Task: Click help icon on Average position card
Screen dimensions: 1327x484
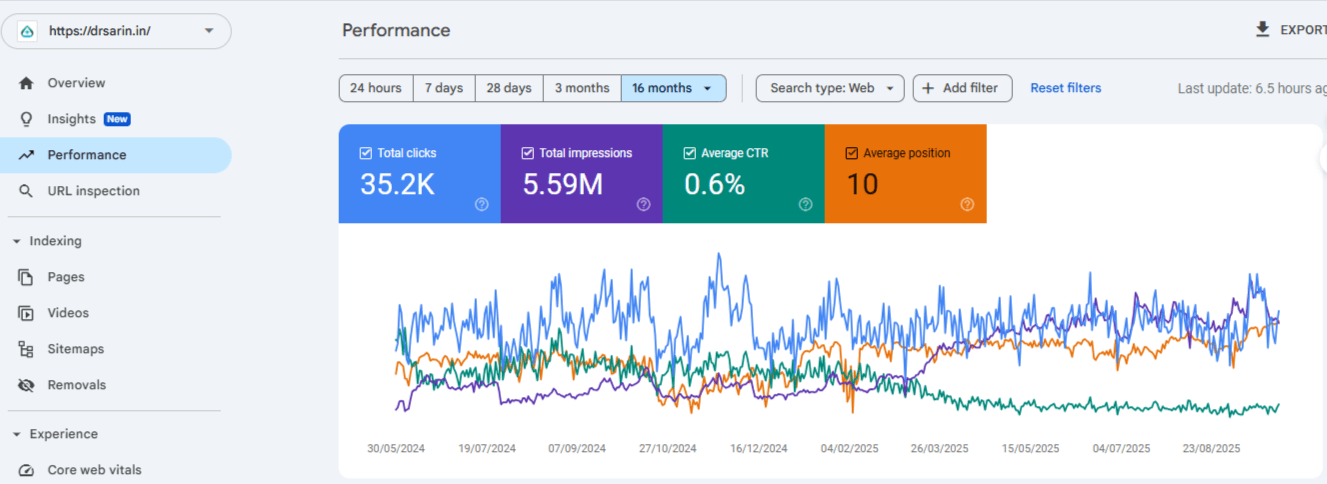Action: [x=967, y=204]
